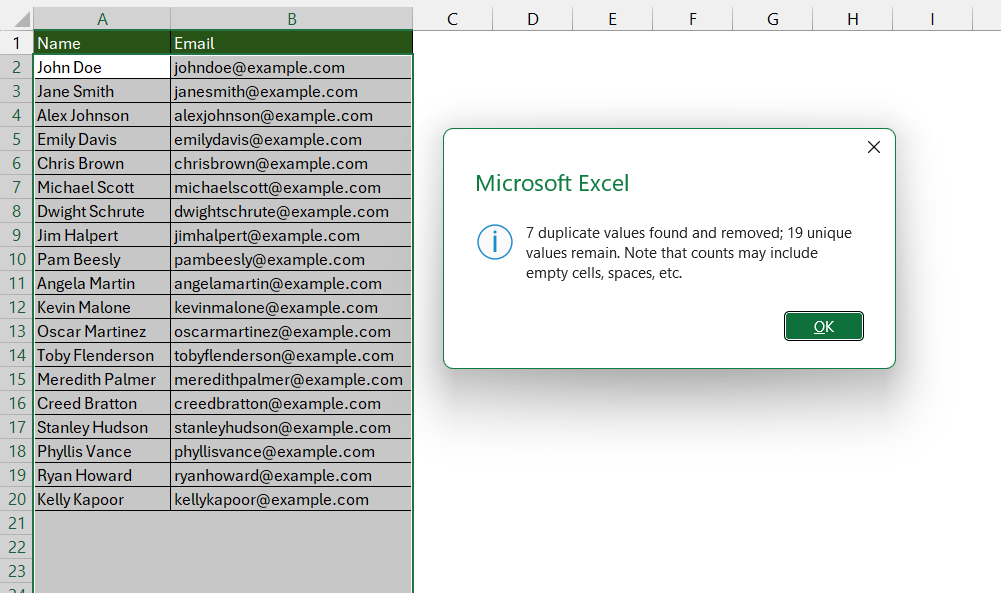The width and height of the screenshot is (1001, 593).
Task: Click creedbratton@example.com cell
Action: [x=292, y=403]
